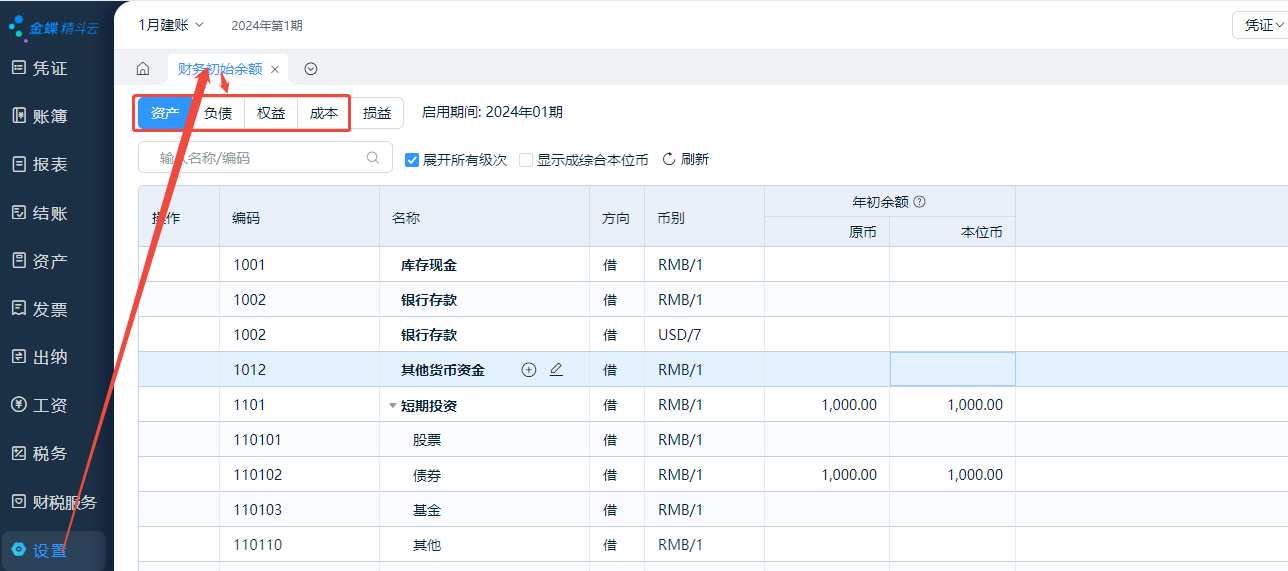Click the search magnifier icon
The height and width of the screenshot is (571, 1288).
[x=373, y=158]
